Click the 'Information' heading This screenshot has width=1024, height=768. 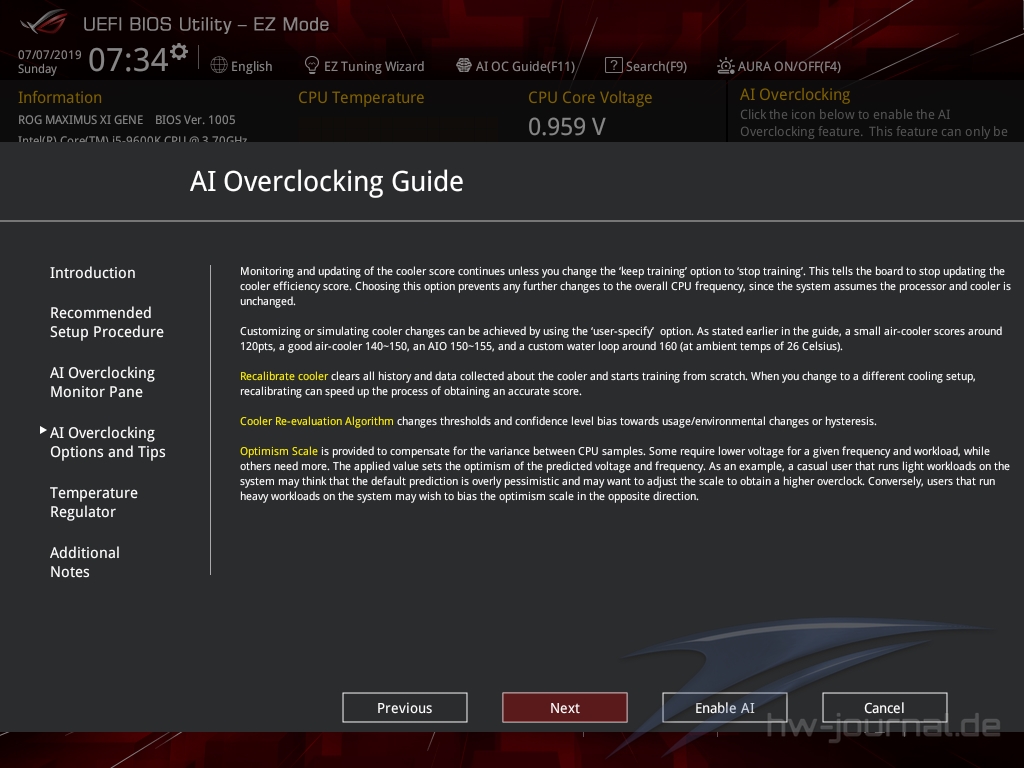point(60,97)
